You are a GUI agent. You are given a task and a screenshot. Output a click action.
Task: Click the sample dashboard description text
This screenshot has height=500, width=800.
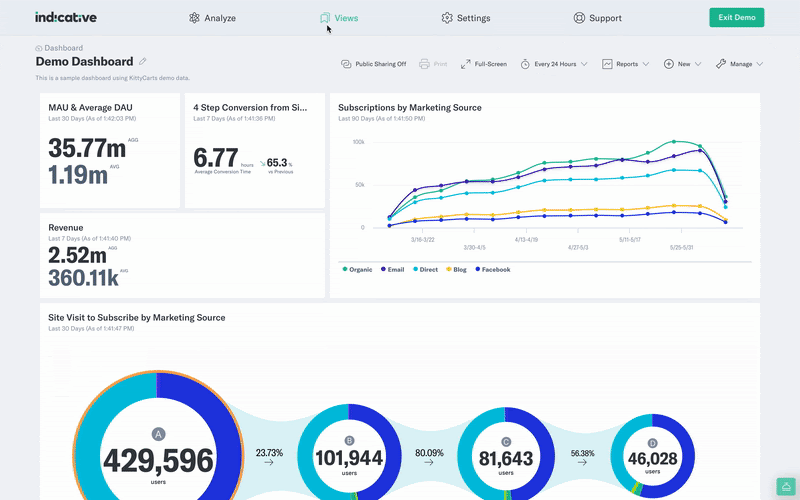coord(112,78)
